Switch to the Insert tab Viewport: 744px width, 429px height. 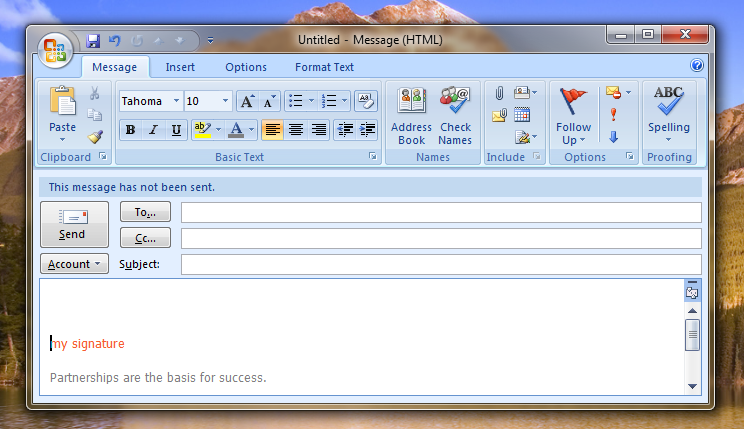[180, 67]
